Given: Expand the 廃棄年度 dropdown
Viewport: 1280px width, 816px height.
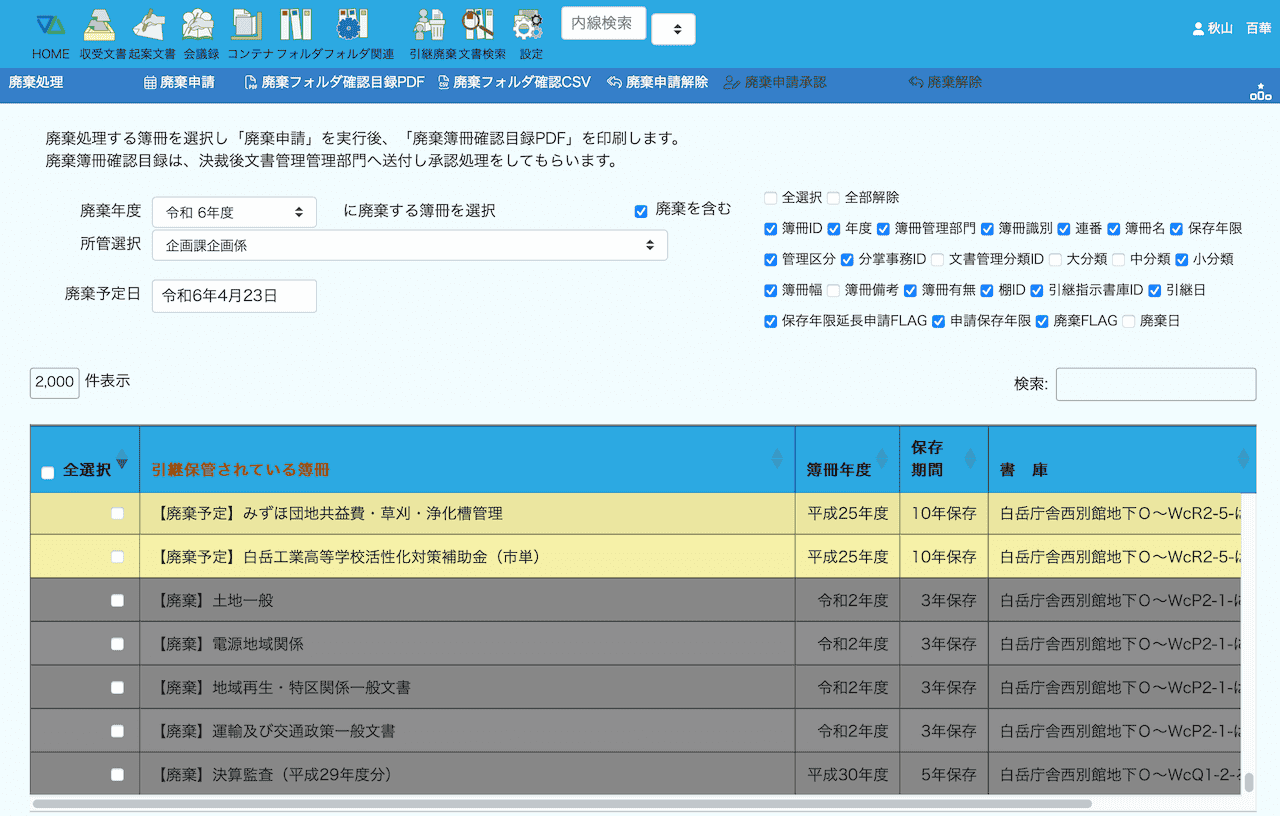Looking at the screenshot, I should pos(234,212).
